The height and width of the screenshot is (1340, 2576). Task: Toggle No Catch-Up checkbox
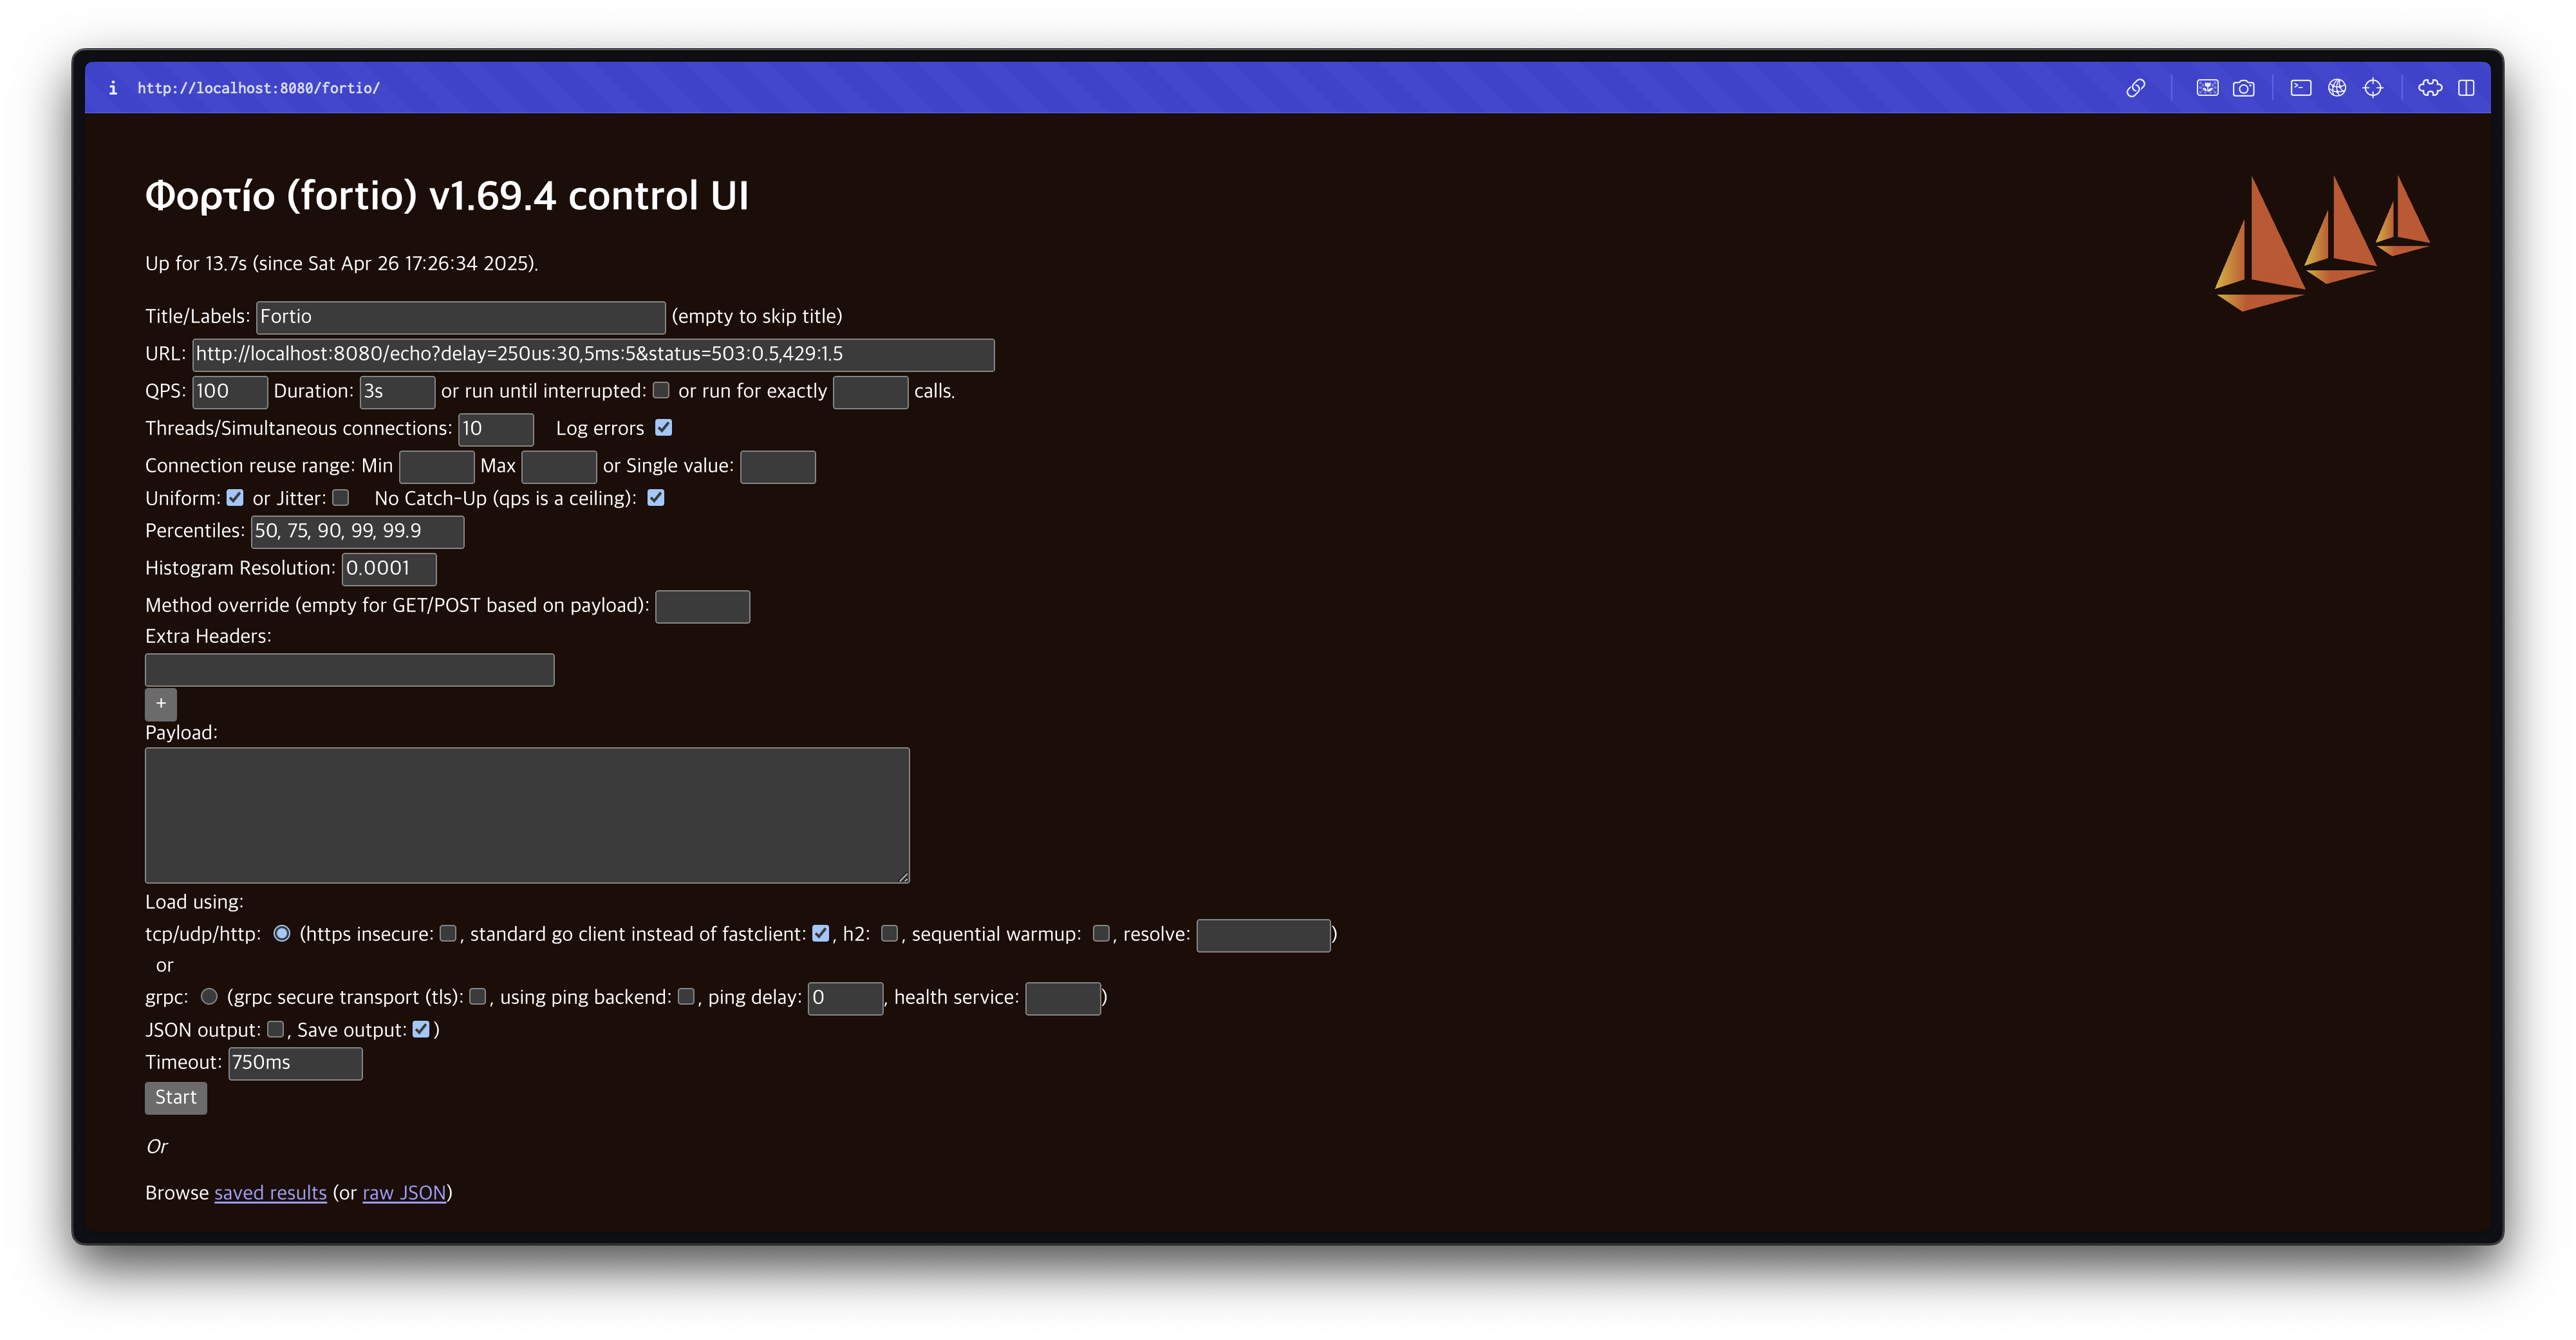coord(656,497)
